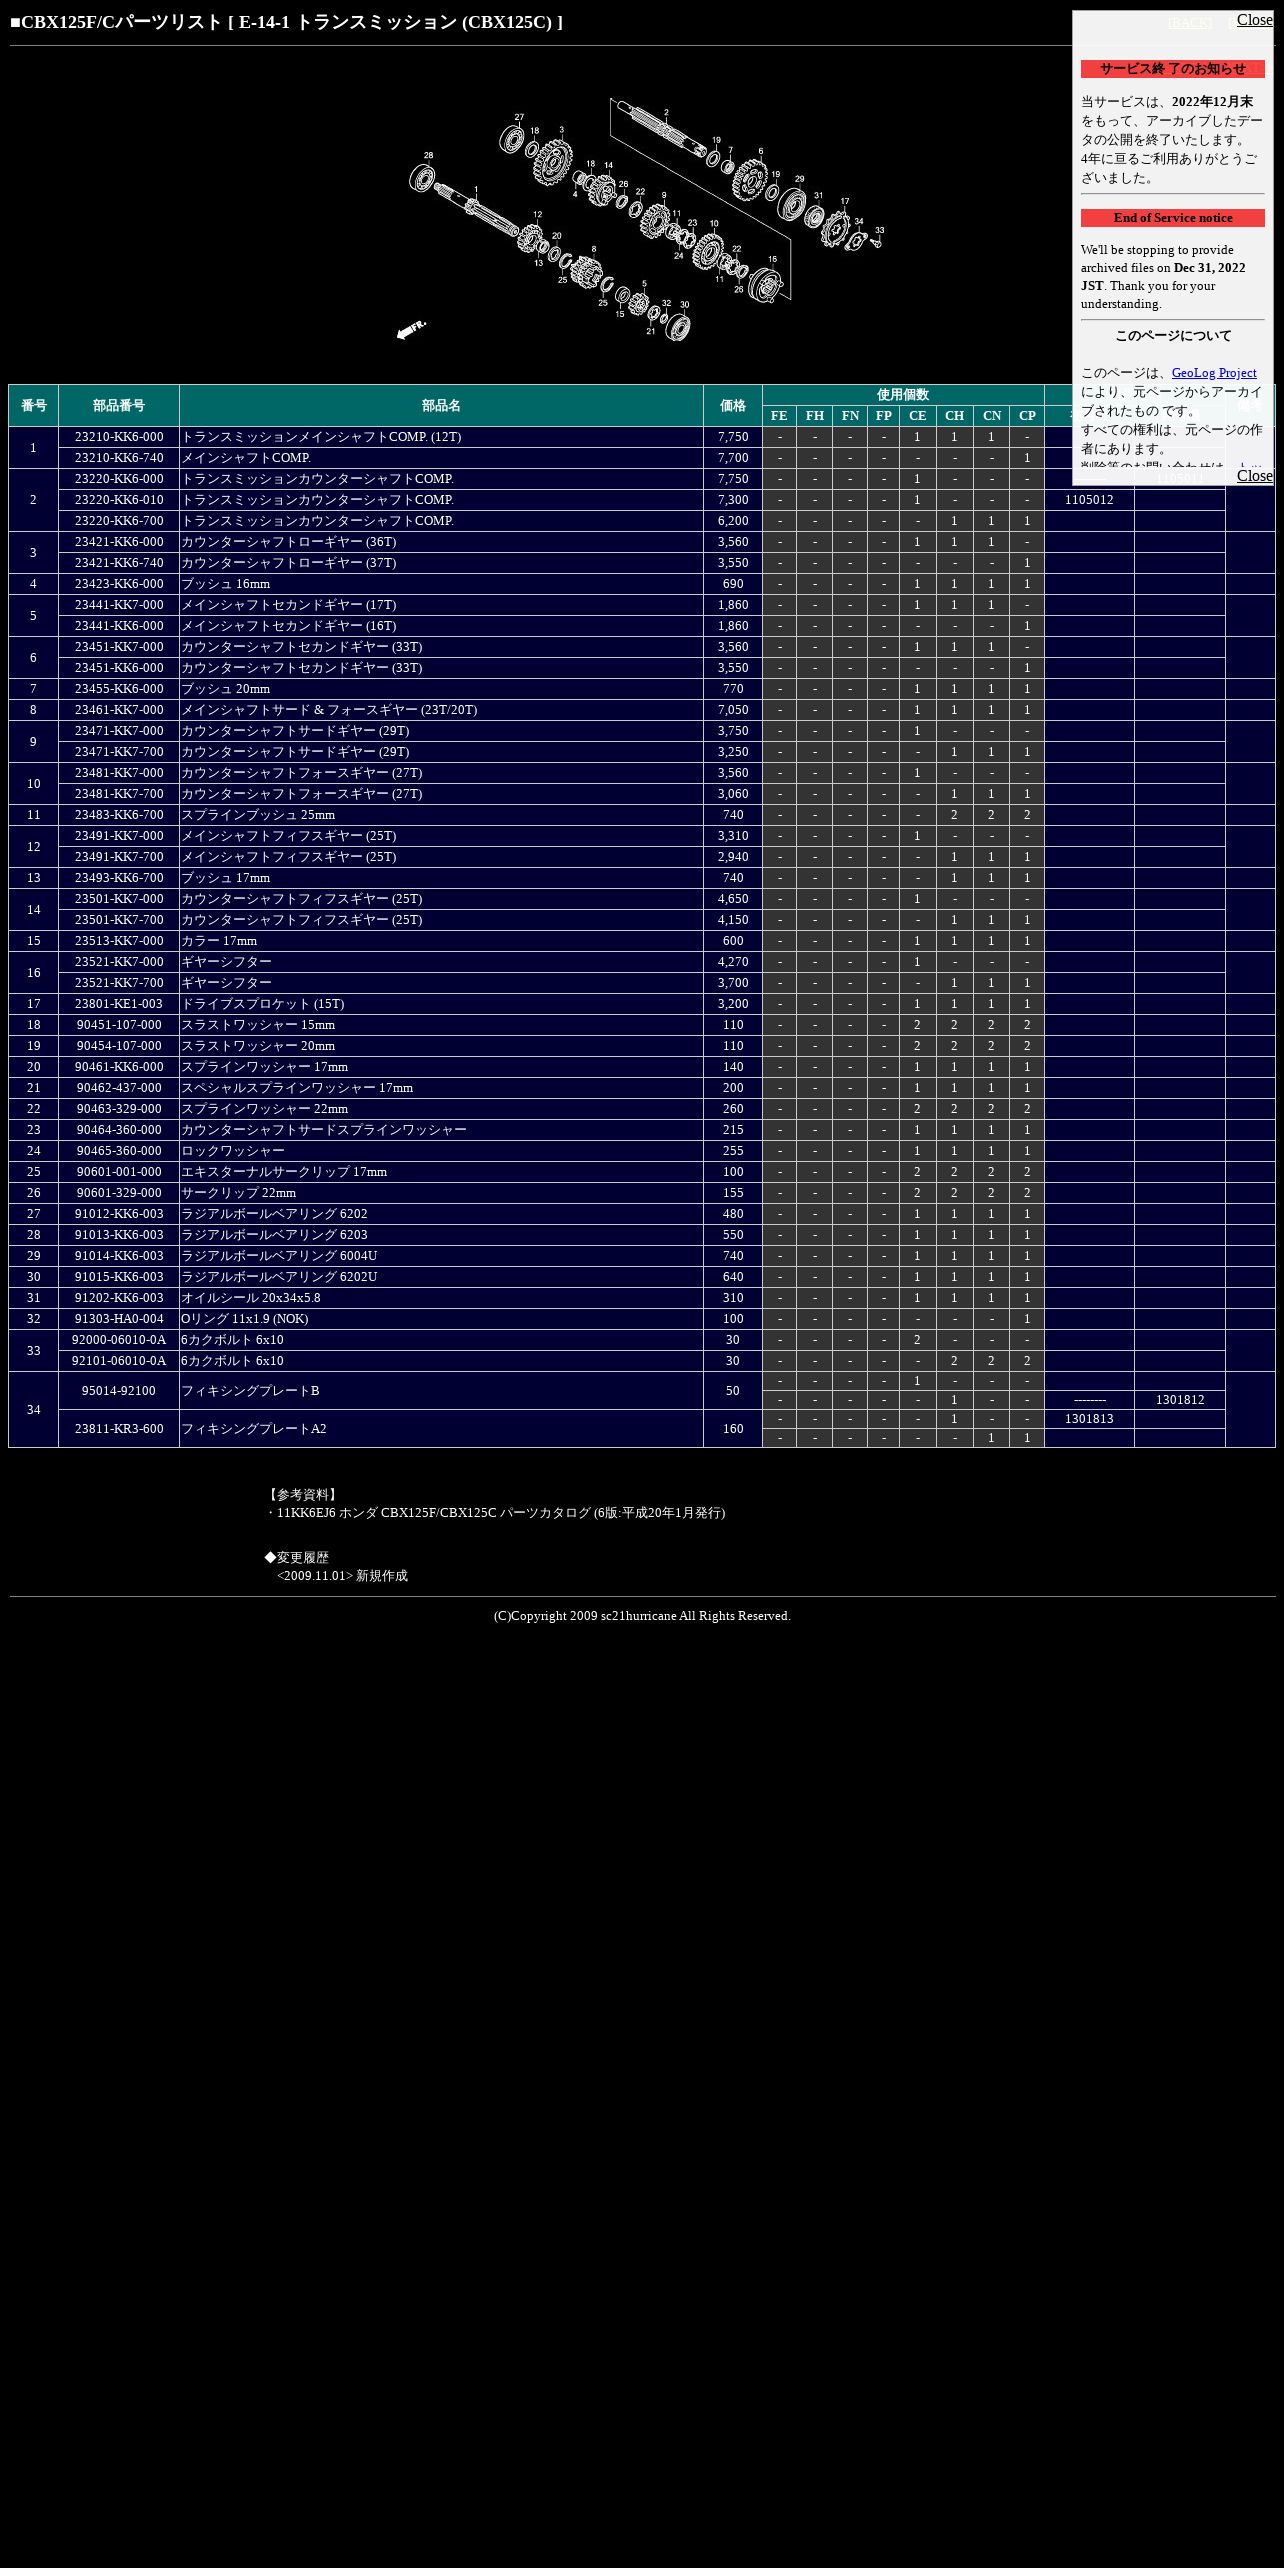Click serial number 1301813 cell
This screenshot has height=2568, width=1284.
pyautogui.click(x=1089, y=1419)
